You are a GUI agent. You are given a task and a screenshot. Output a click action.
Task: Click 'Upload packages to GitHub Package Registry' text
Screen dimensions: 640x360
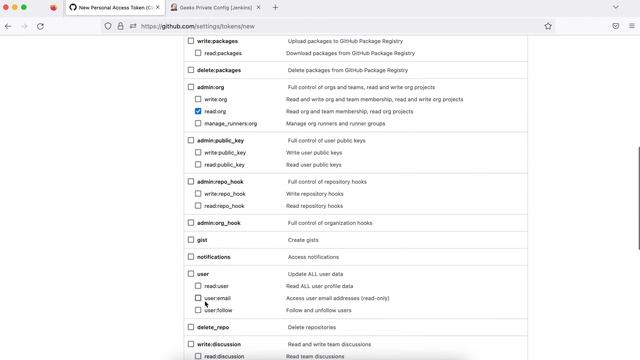click(x=345, y=41)
